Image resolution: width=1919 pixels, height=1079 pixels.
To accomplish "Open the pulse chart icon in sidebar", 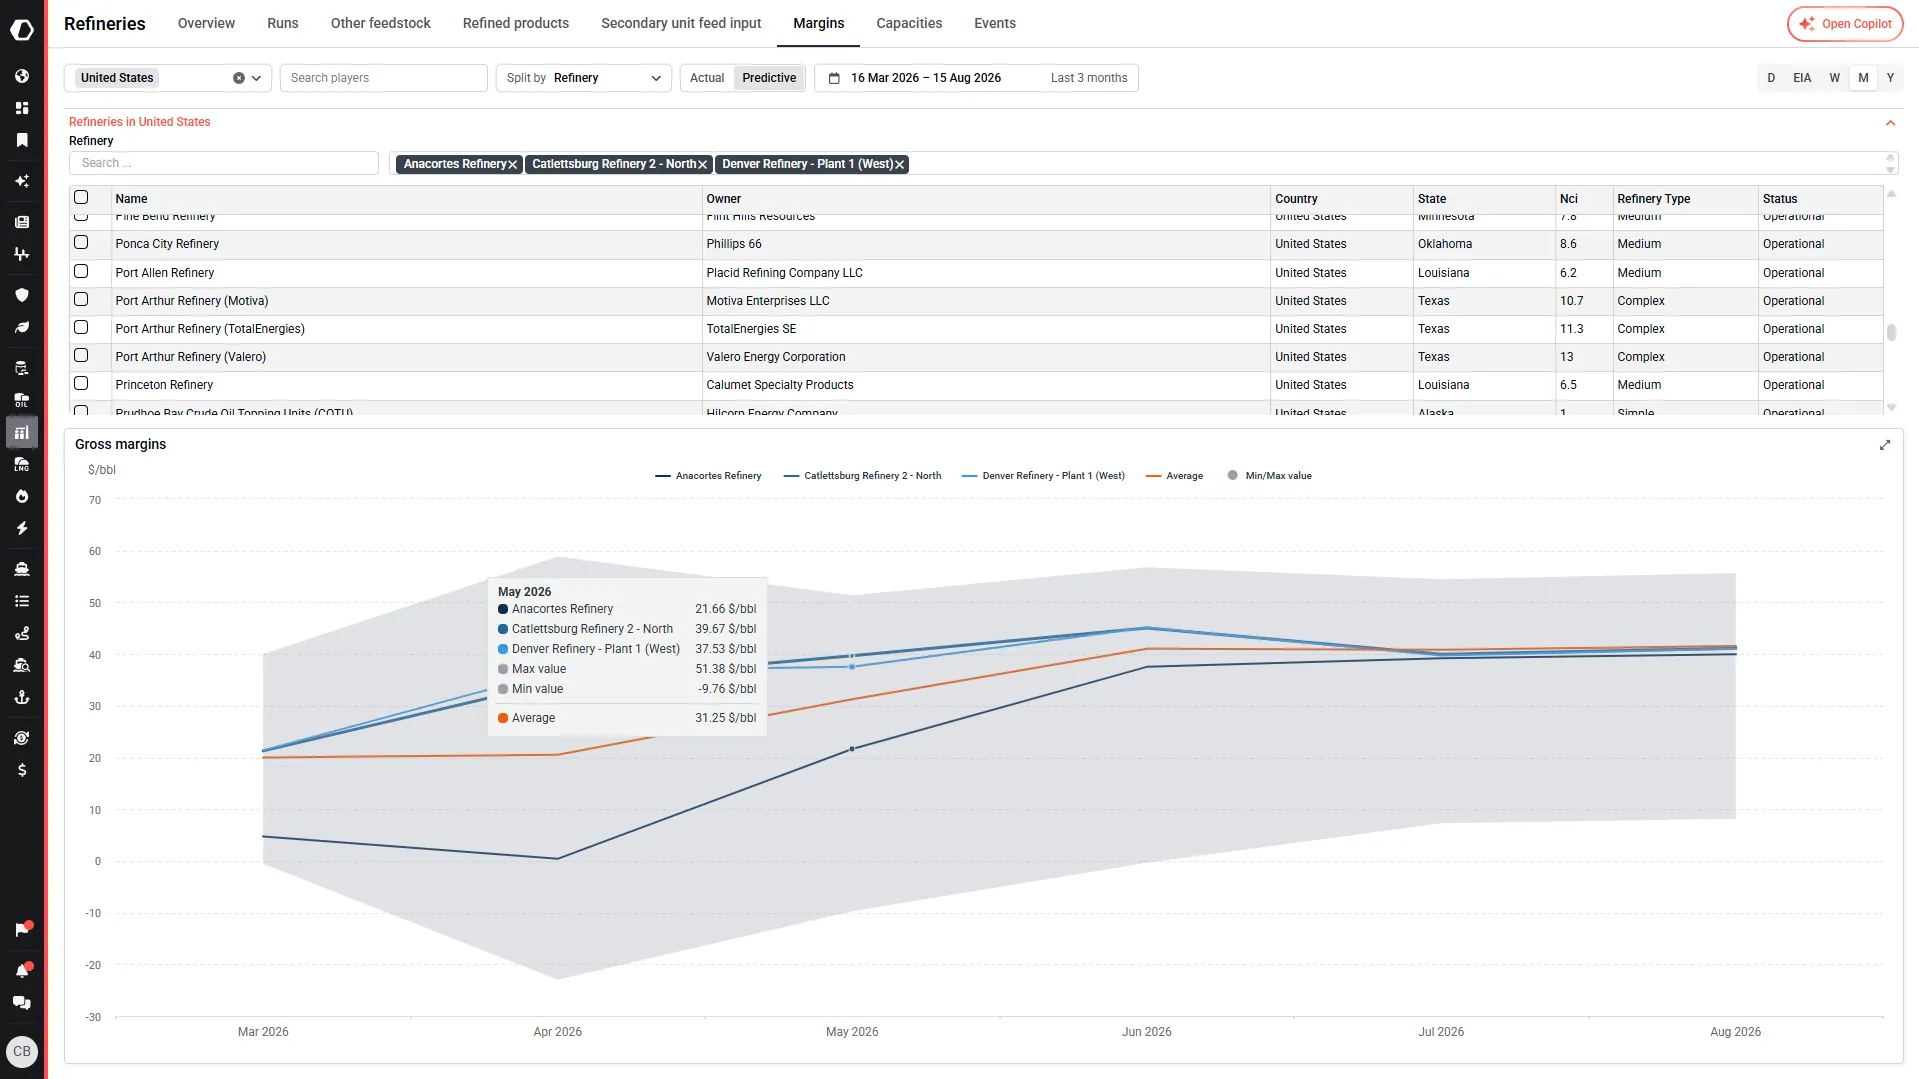I will 22,254.
